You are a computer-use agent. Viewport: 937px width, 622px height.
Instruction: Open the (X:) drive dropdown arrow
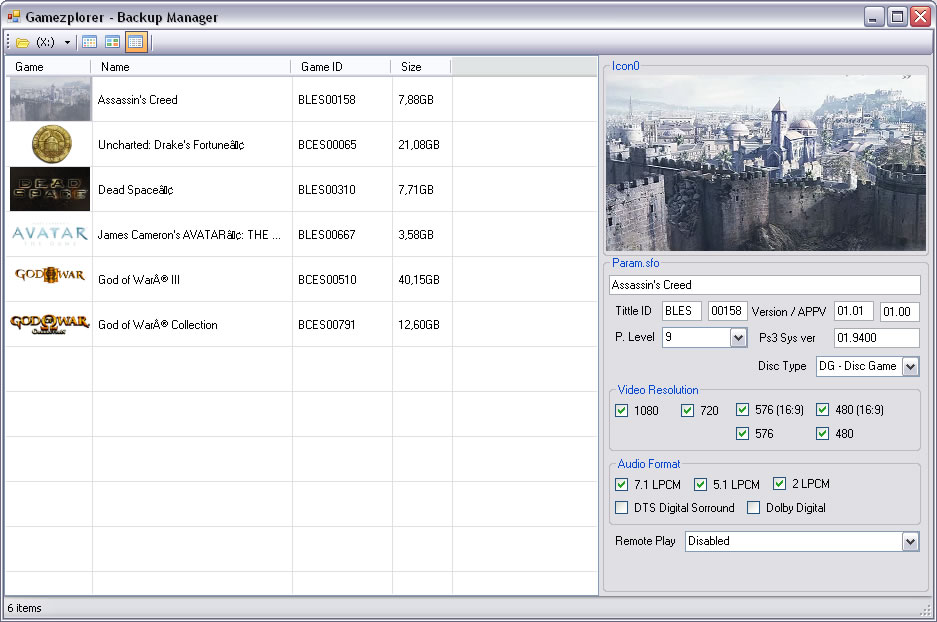[x=67, y=42]
